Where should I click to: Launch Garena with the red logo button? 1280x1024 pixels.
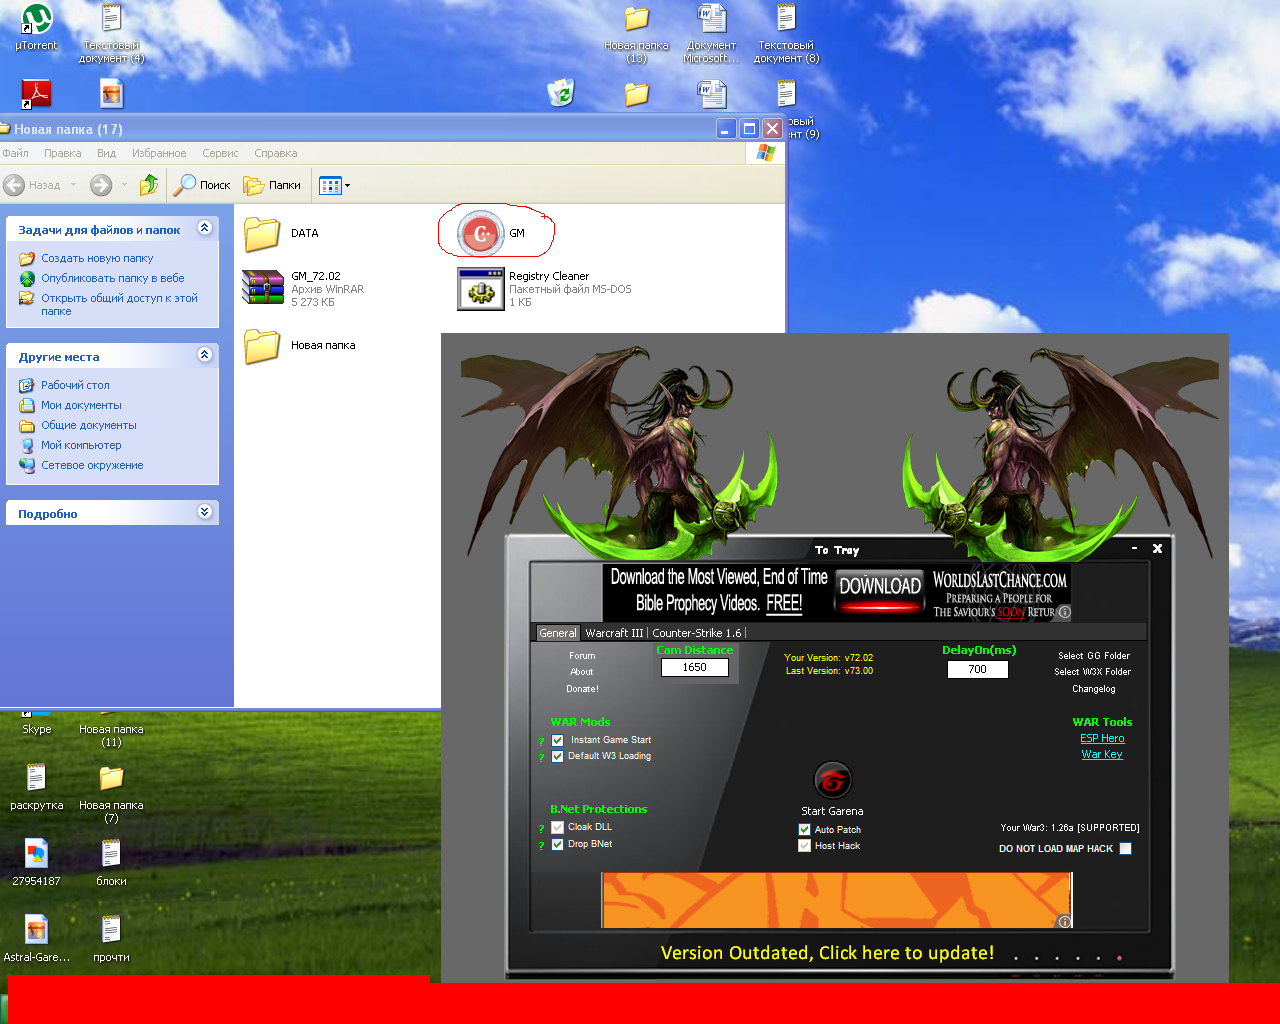[832, 779]
